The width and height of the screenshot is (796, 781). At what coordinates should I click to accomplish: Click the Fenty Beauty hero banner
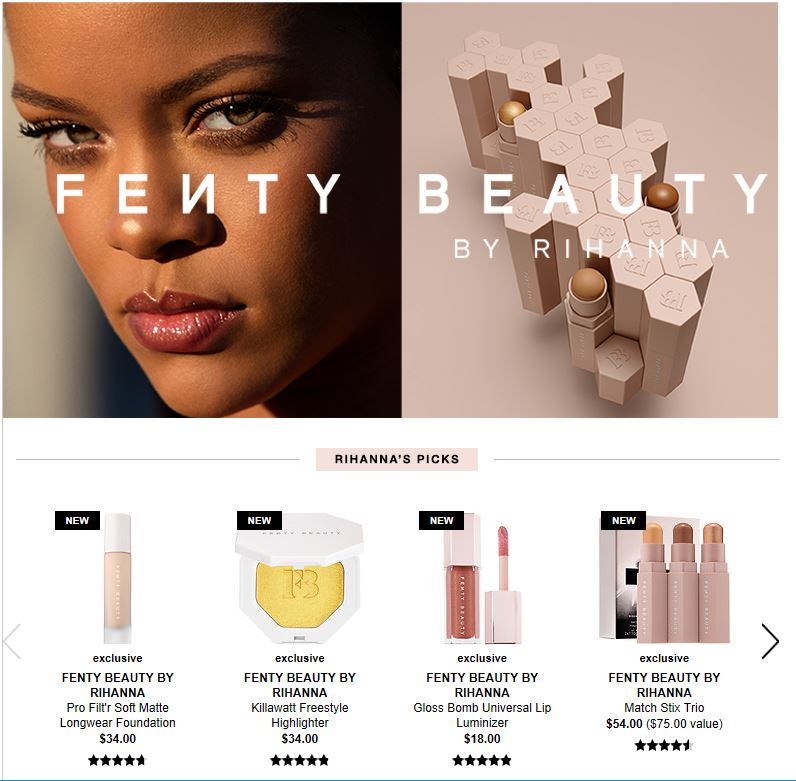(x=390, y=210)
